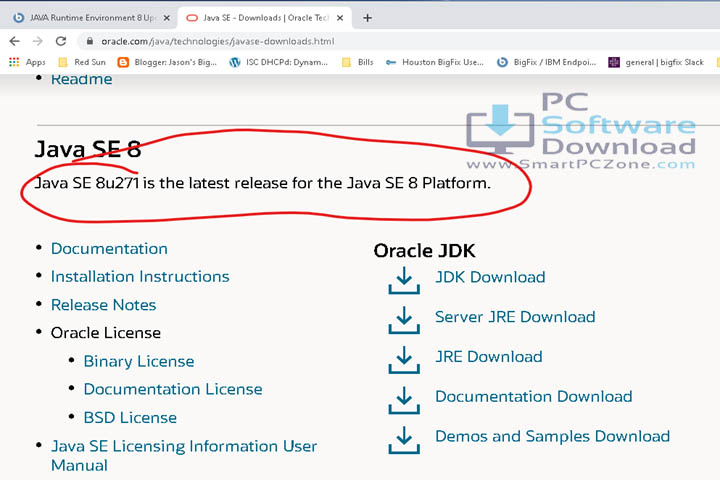
Task: Open the Release Notes link
Action: [103, 305]
